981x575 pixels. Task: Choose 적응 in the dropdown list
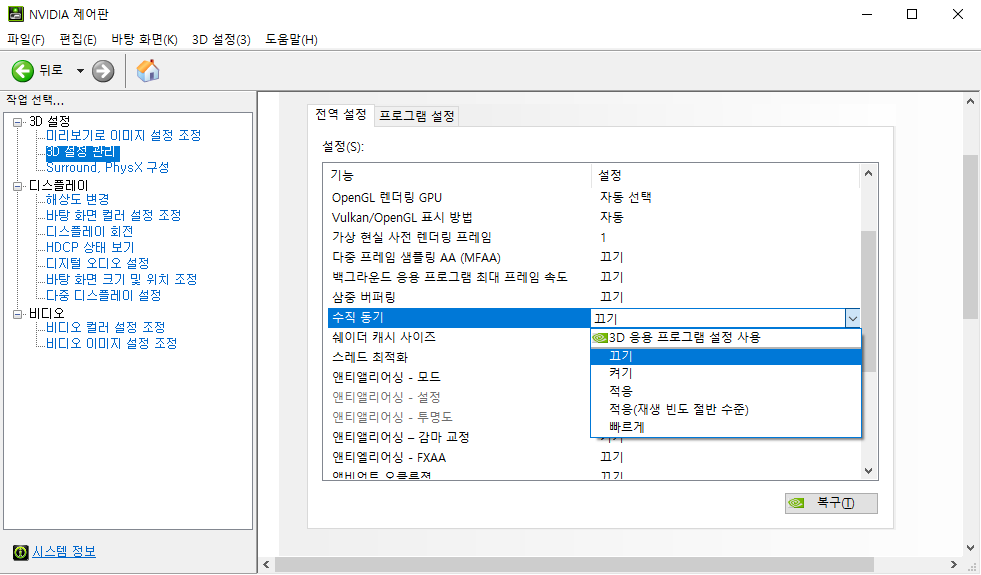click(726, 391)
